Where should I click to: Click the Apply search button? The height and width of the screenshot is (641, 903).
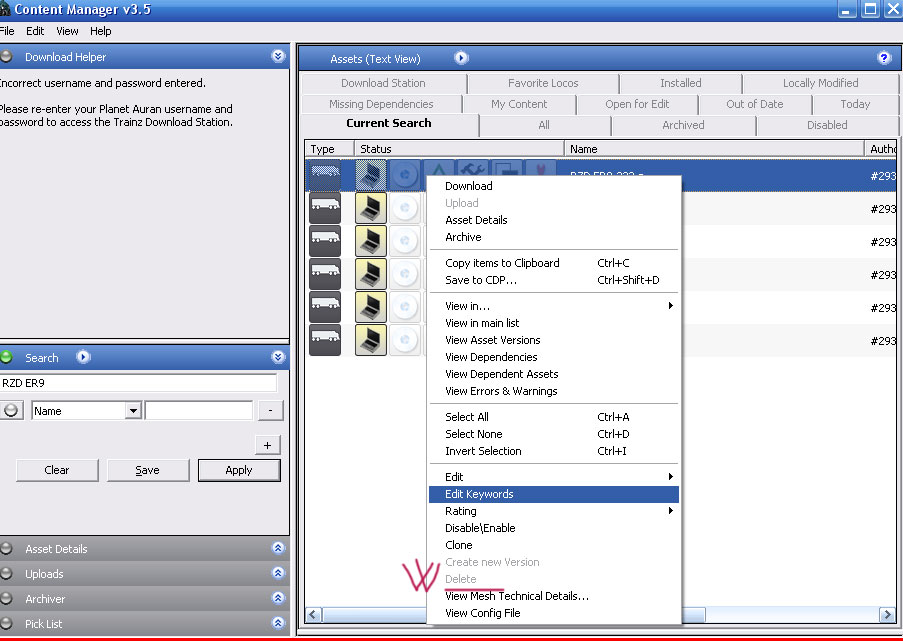tap(239, 470)
